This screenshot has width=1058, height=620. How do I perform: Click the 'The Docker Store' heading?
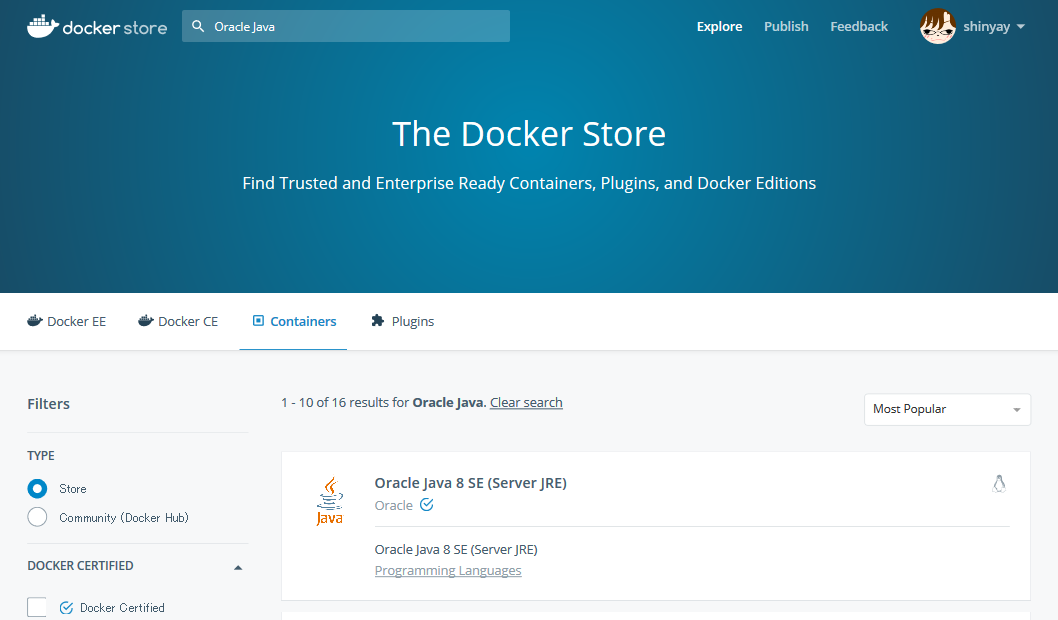529,134
